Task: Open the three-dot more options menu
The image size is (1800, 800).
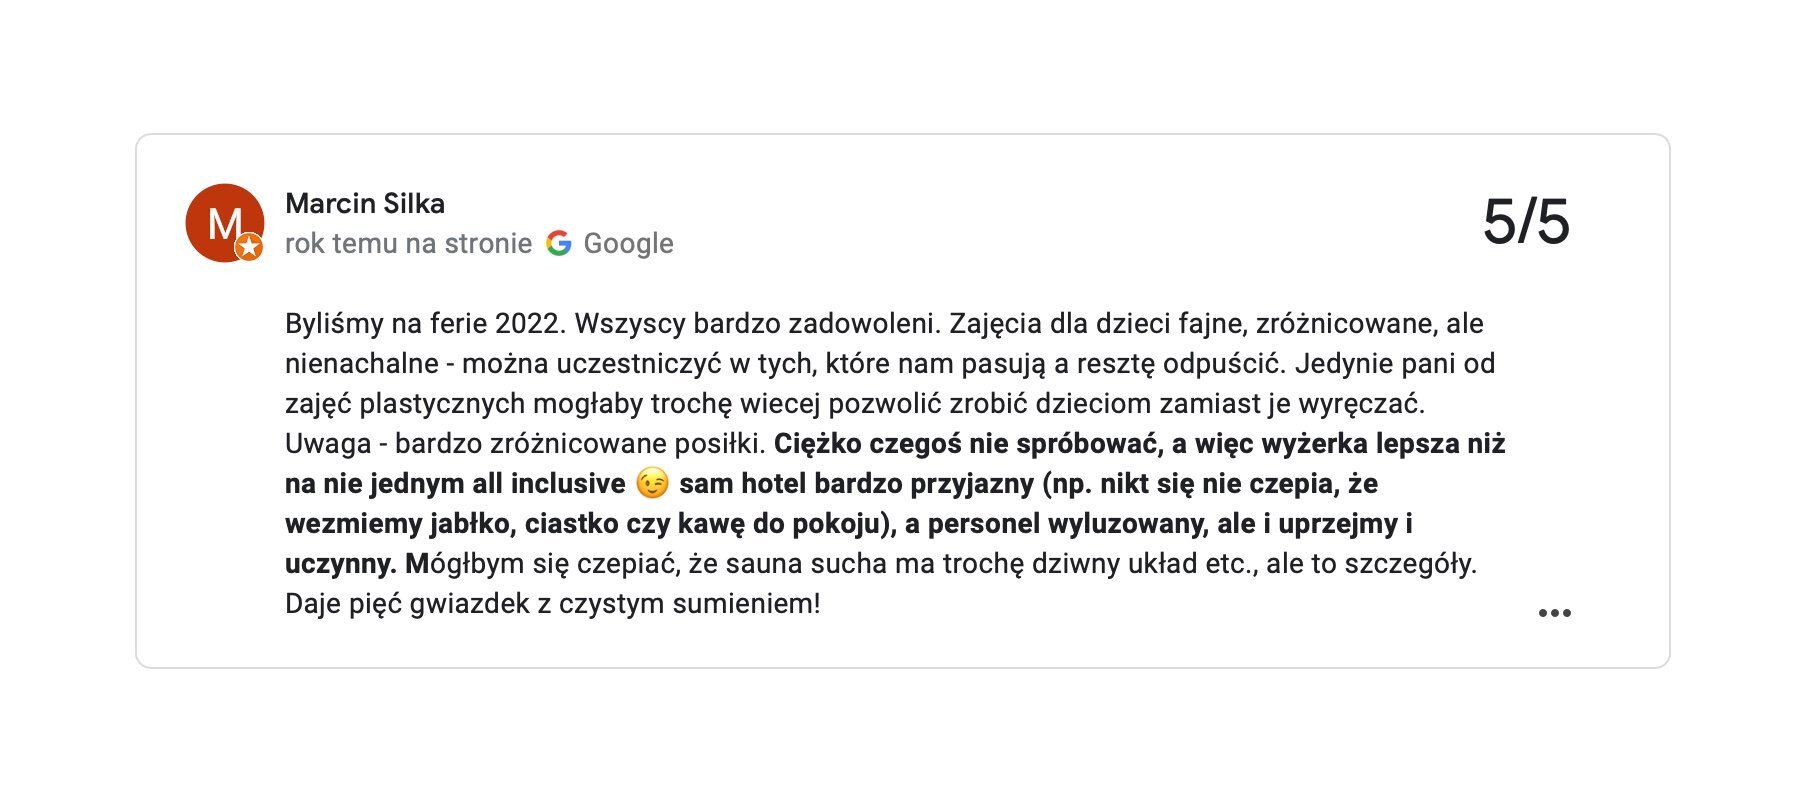Action: pos(1554,613)
